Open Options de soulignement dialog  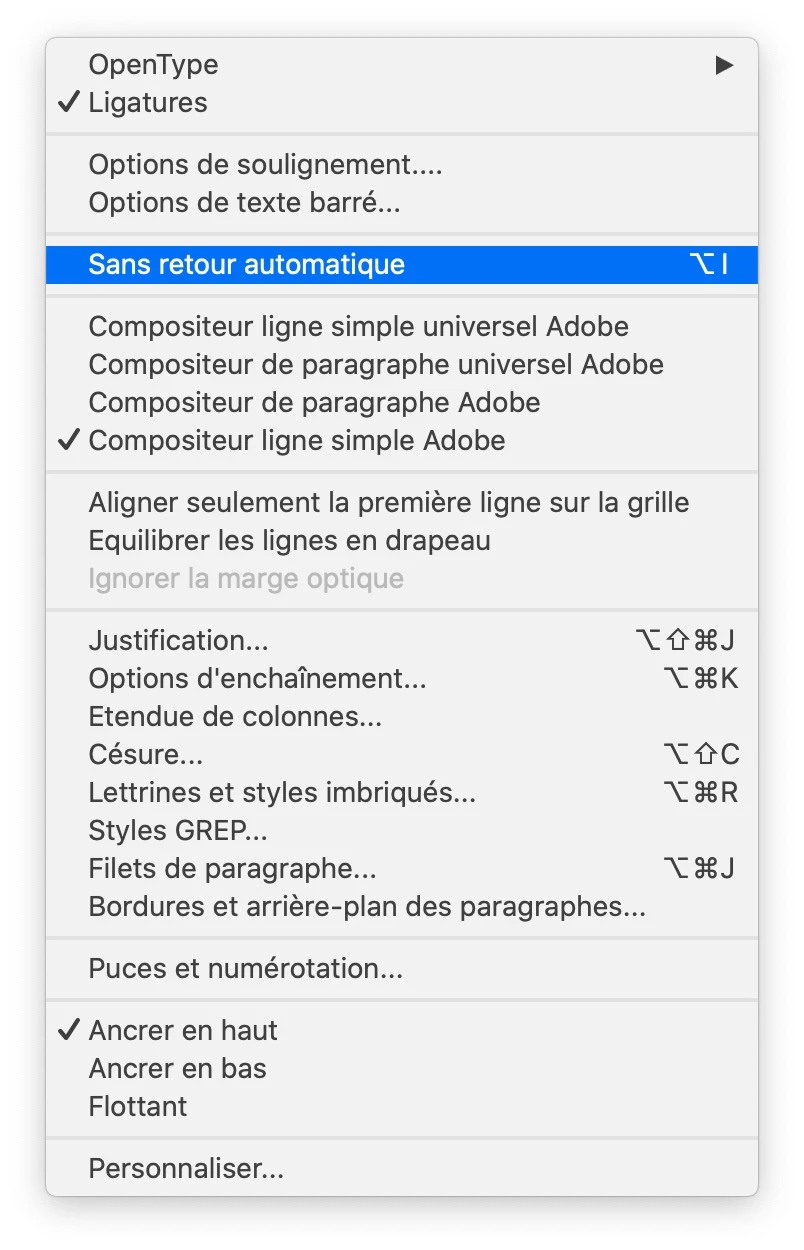pyautogui.click(x=265, y=165)
